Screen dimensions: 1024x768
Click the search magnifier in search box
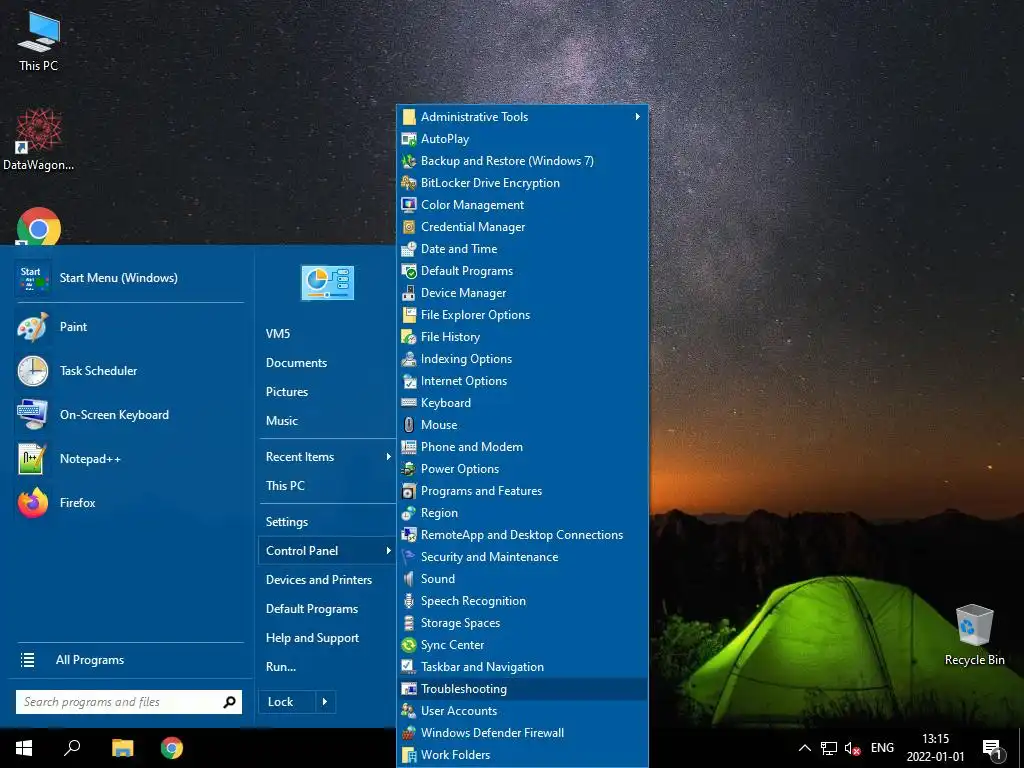click(x=230, y=702)
